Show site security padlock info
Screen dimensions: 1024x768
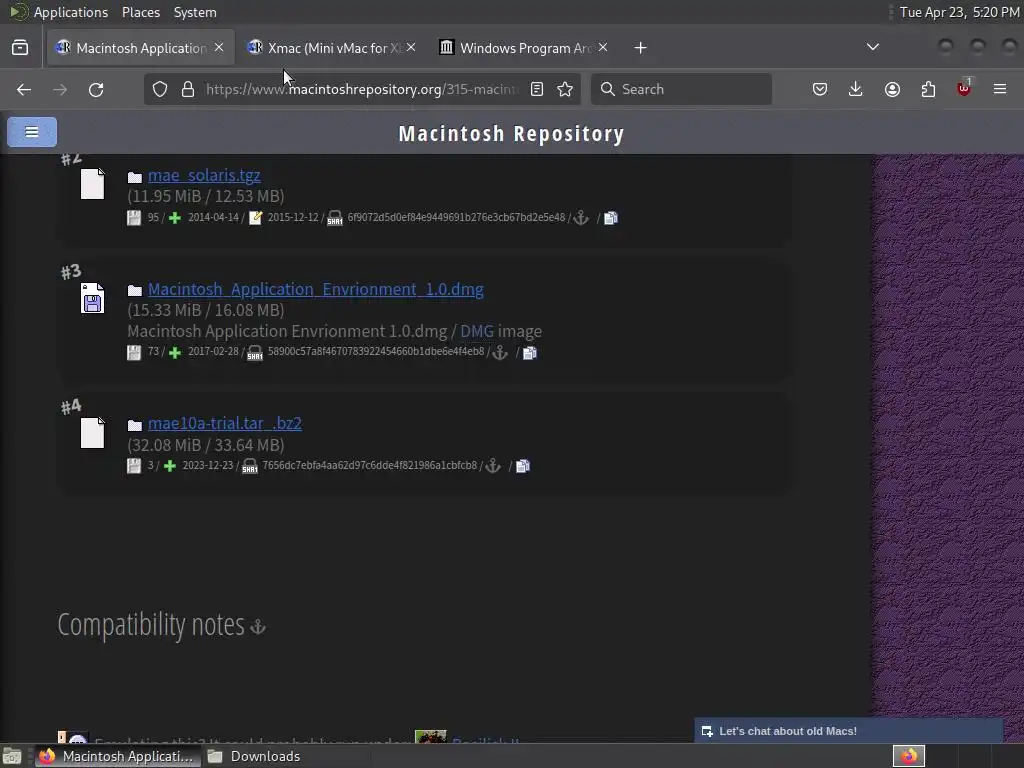[188, 89]
